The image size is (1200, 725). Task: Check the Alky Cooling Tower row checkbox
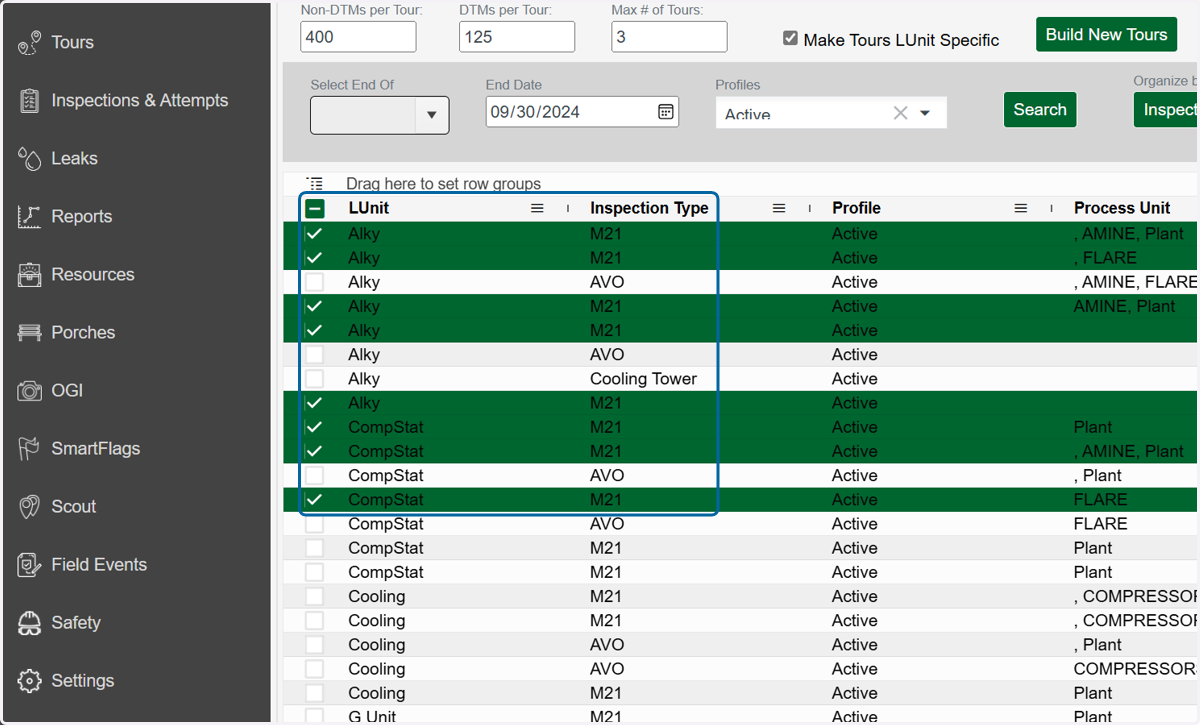[x=315, y=379]
